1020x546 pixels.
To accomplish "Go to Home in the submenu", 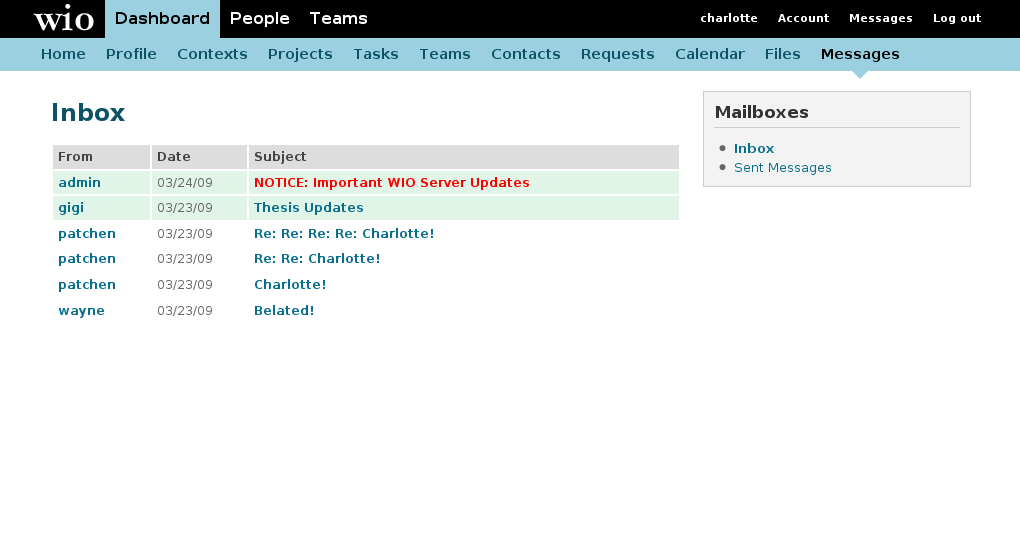I will (63, 54).
